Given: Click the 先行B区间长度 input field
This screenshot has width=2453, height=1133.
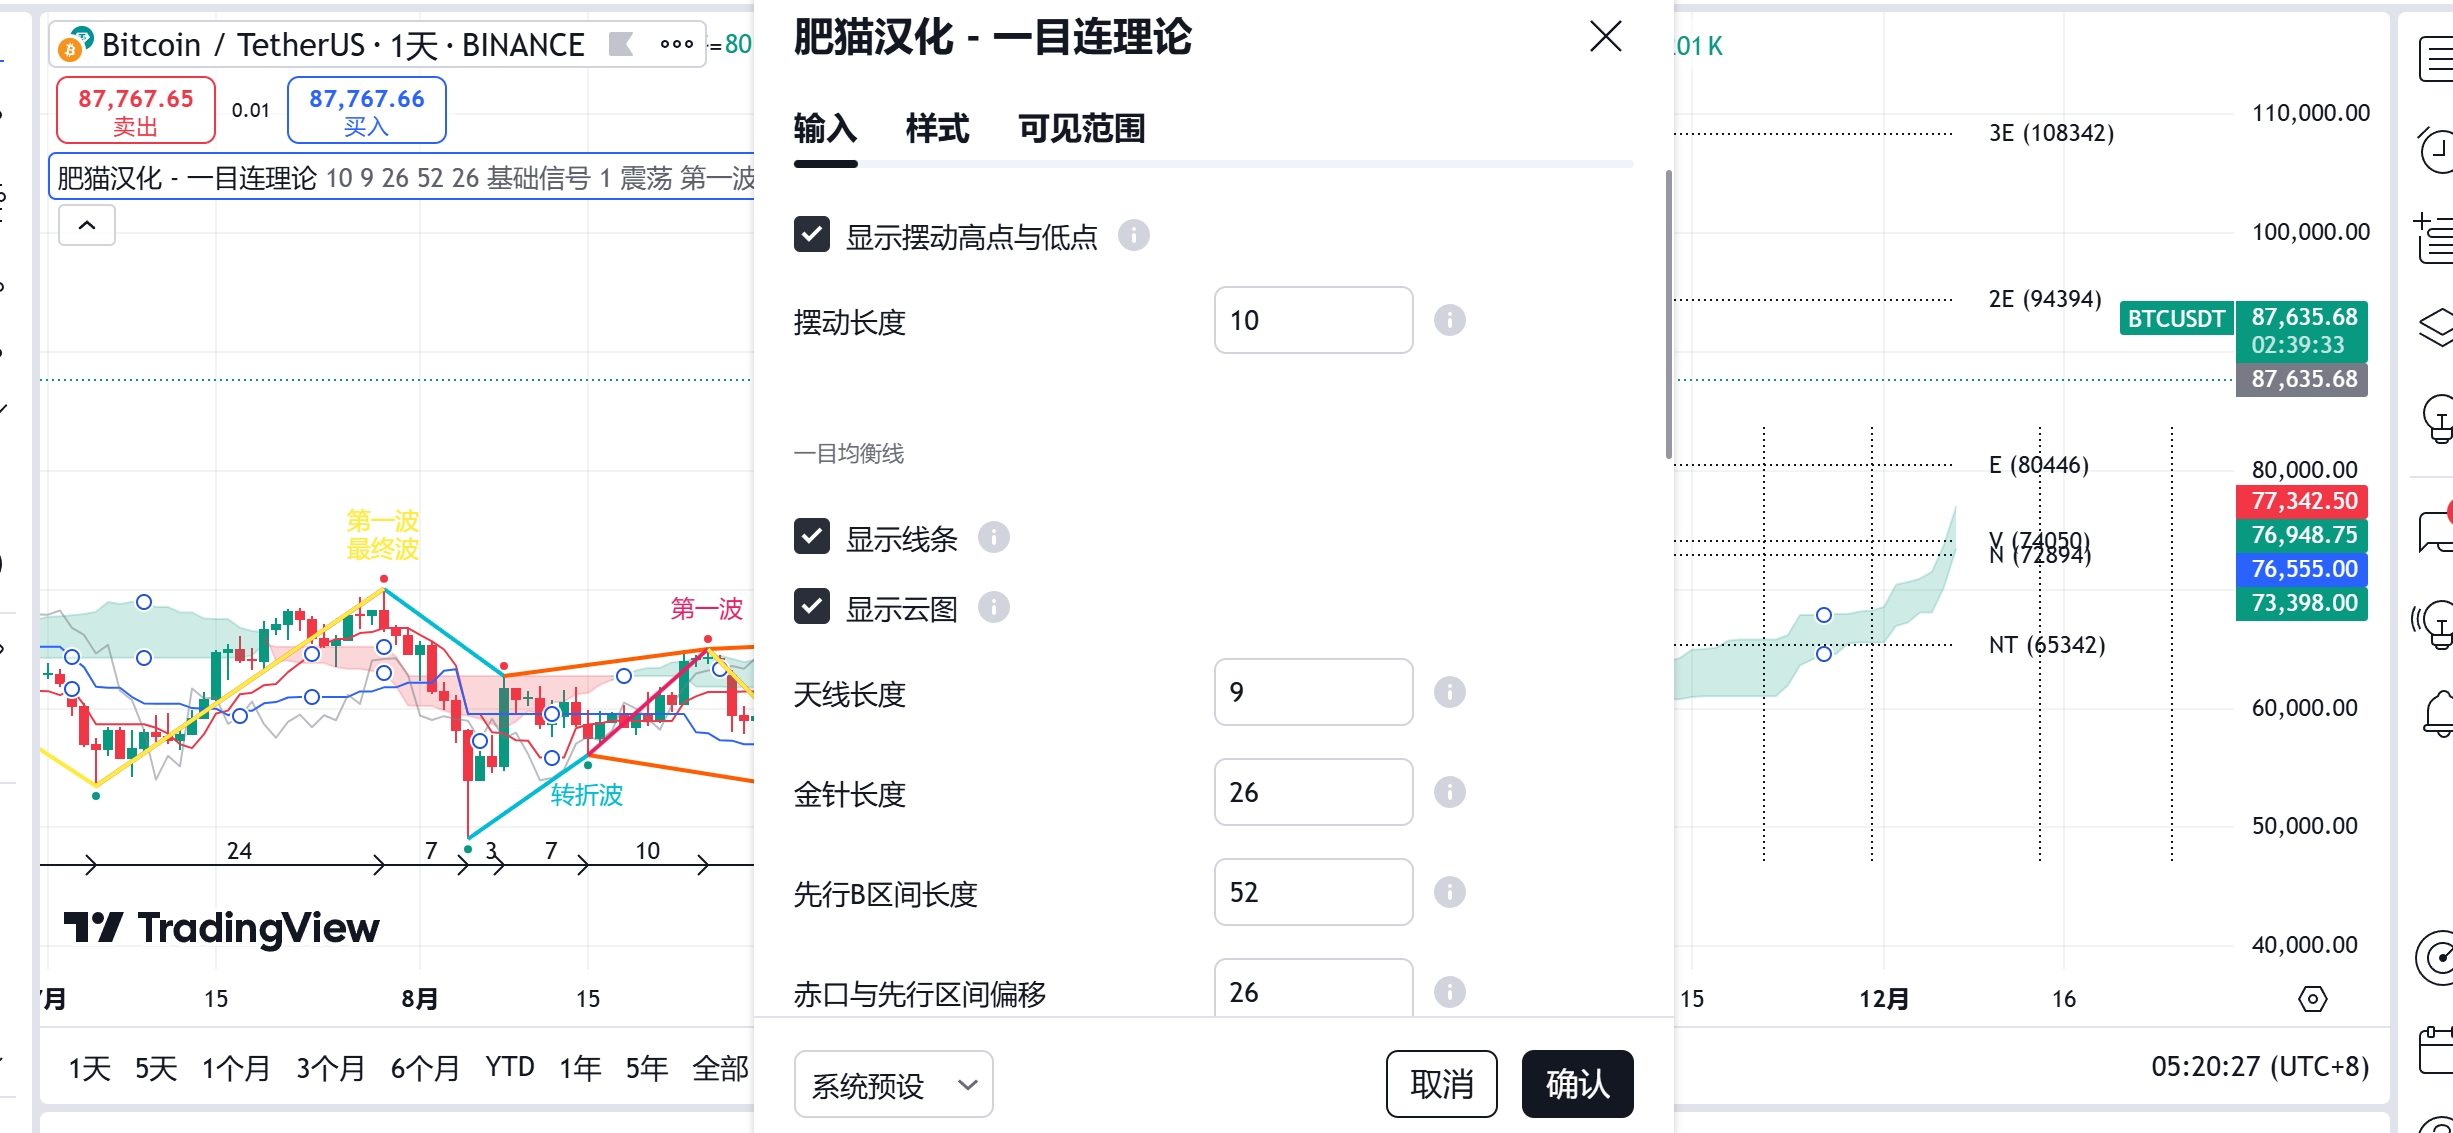Looking at the screenshot, I should pyautogui.click(x=1313, y=892).
